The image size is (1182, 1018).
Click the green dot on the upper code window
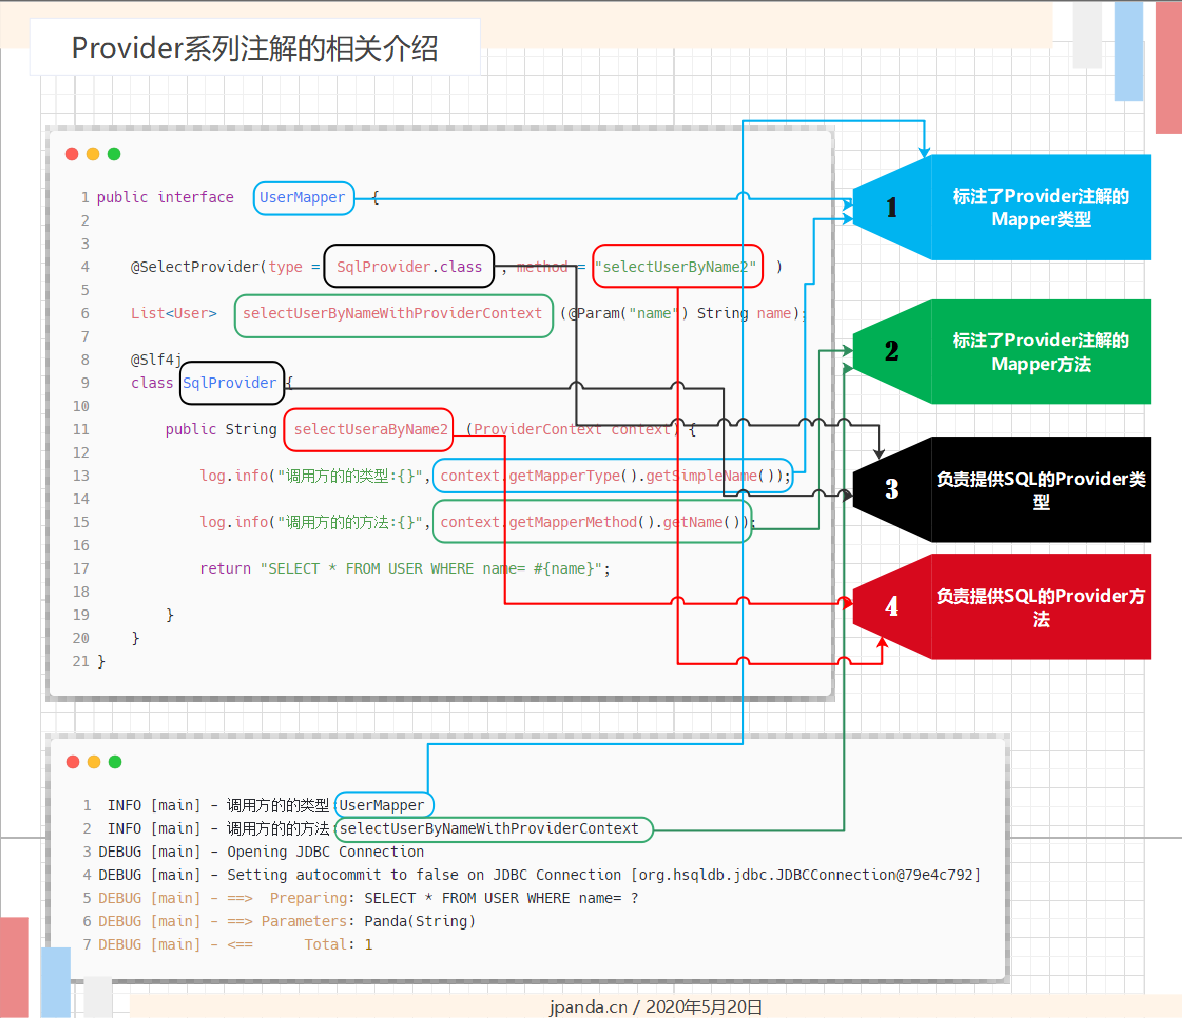[x=113, y=154]
